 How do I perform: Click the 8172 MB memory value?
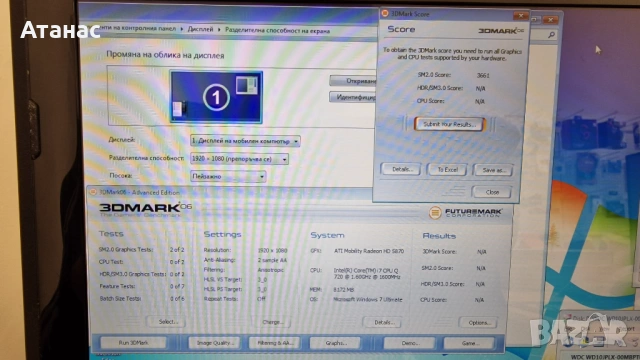click(344, 289)
